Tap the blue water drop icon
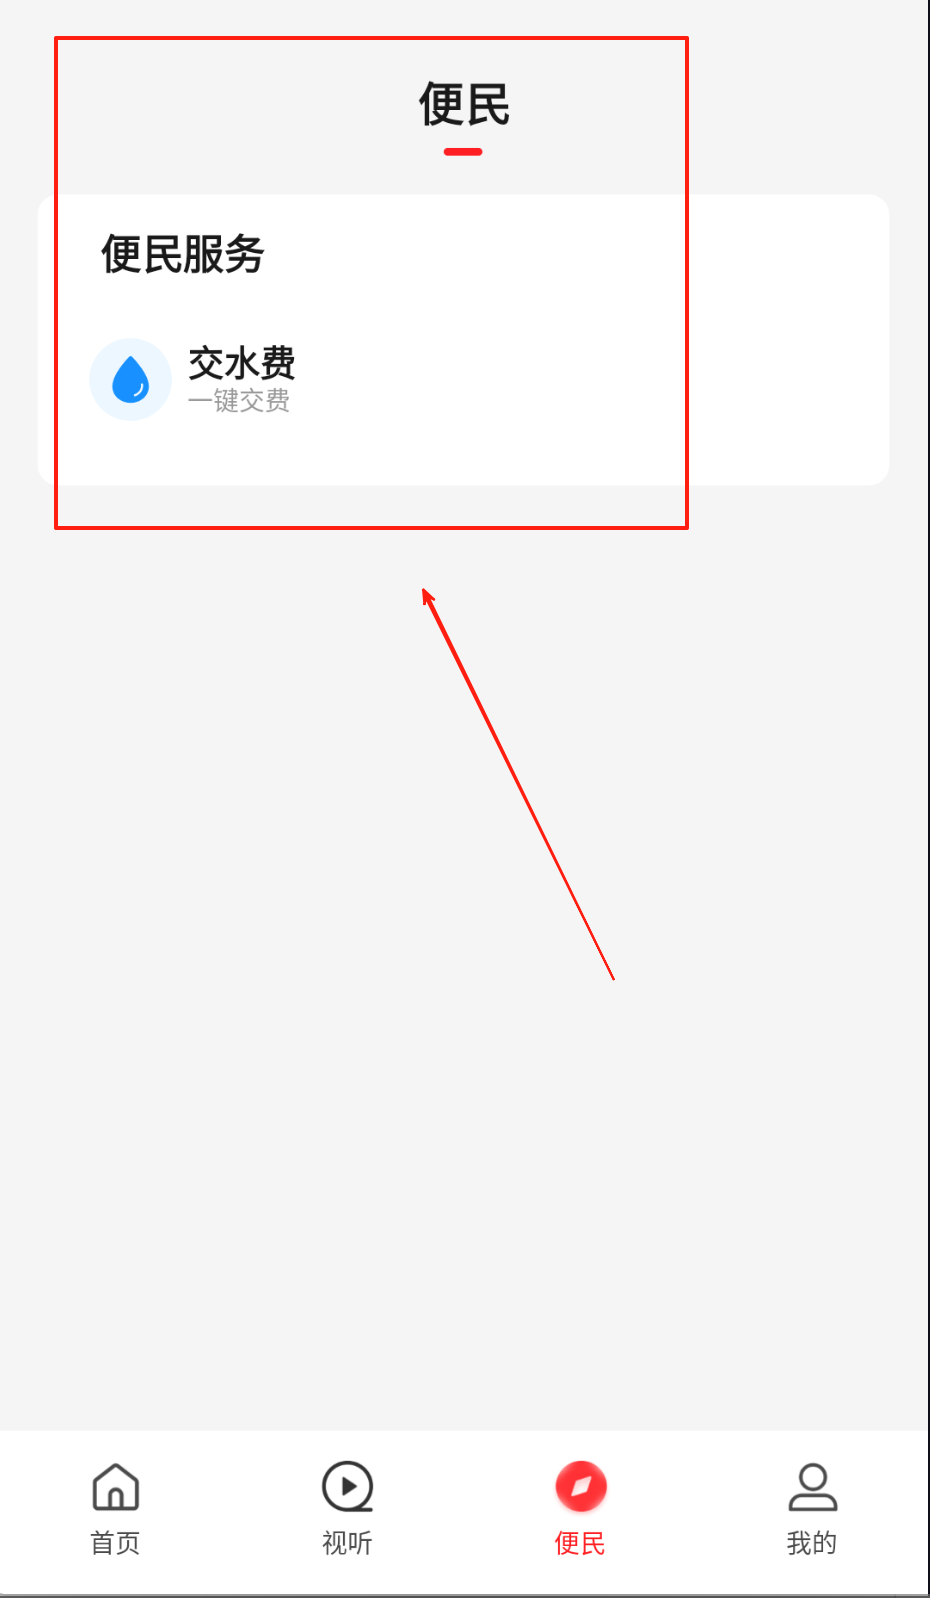This screenshot has height=1598, width=930. 131,379
